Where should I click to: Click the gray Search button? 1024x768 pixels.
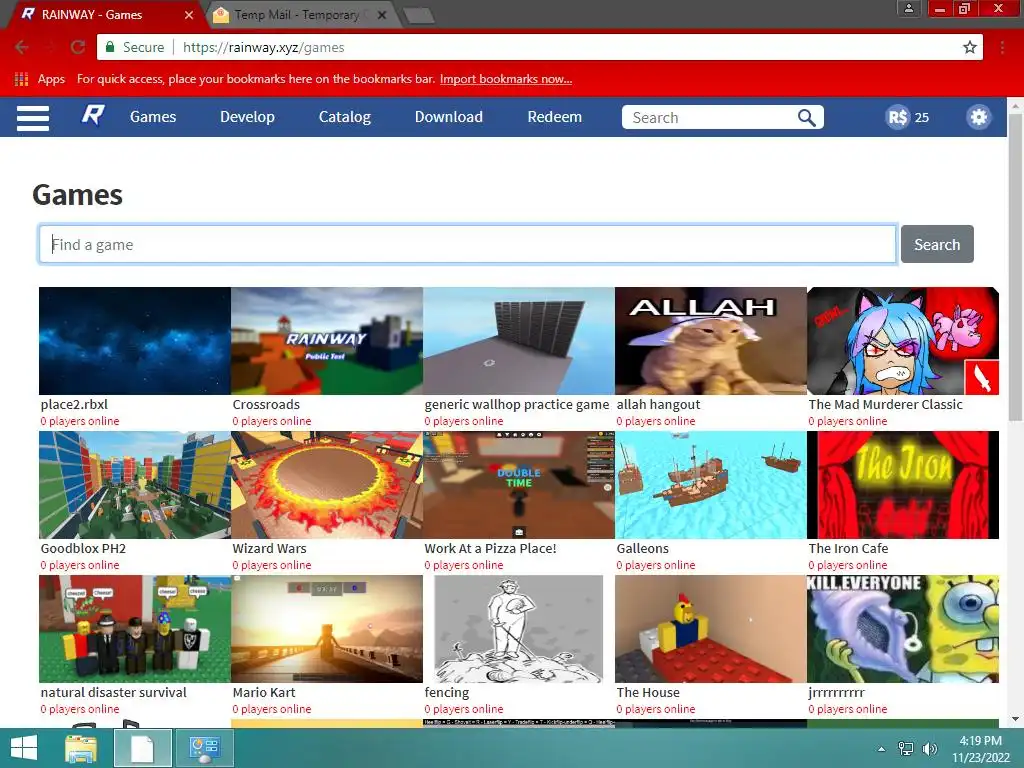click(x=937, y=244)
